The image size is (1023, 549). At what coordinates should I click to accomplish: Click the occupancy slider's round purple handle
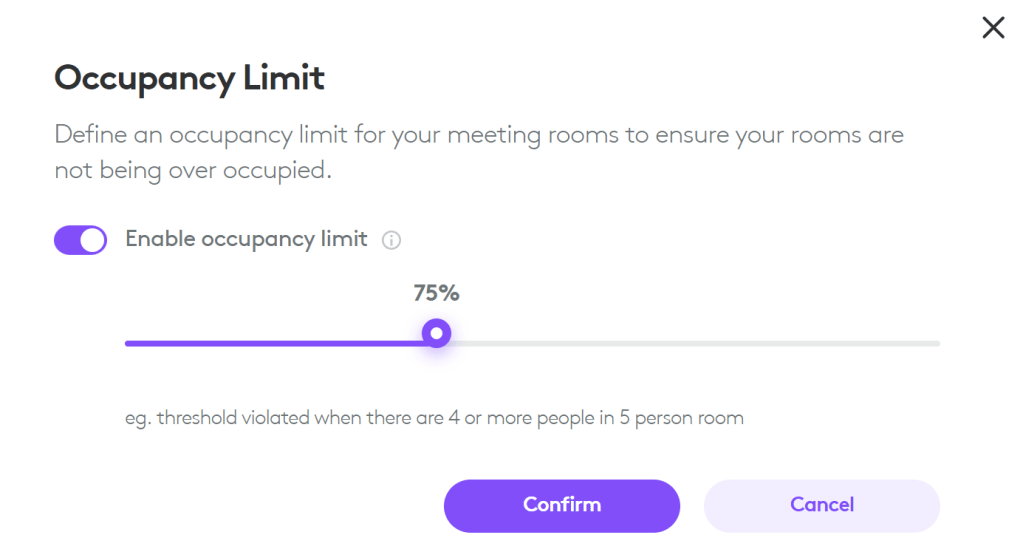[436, 333]
